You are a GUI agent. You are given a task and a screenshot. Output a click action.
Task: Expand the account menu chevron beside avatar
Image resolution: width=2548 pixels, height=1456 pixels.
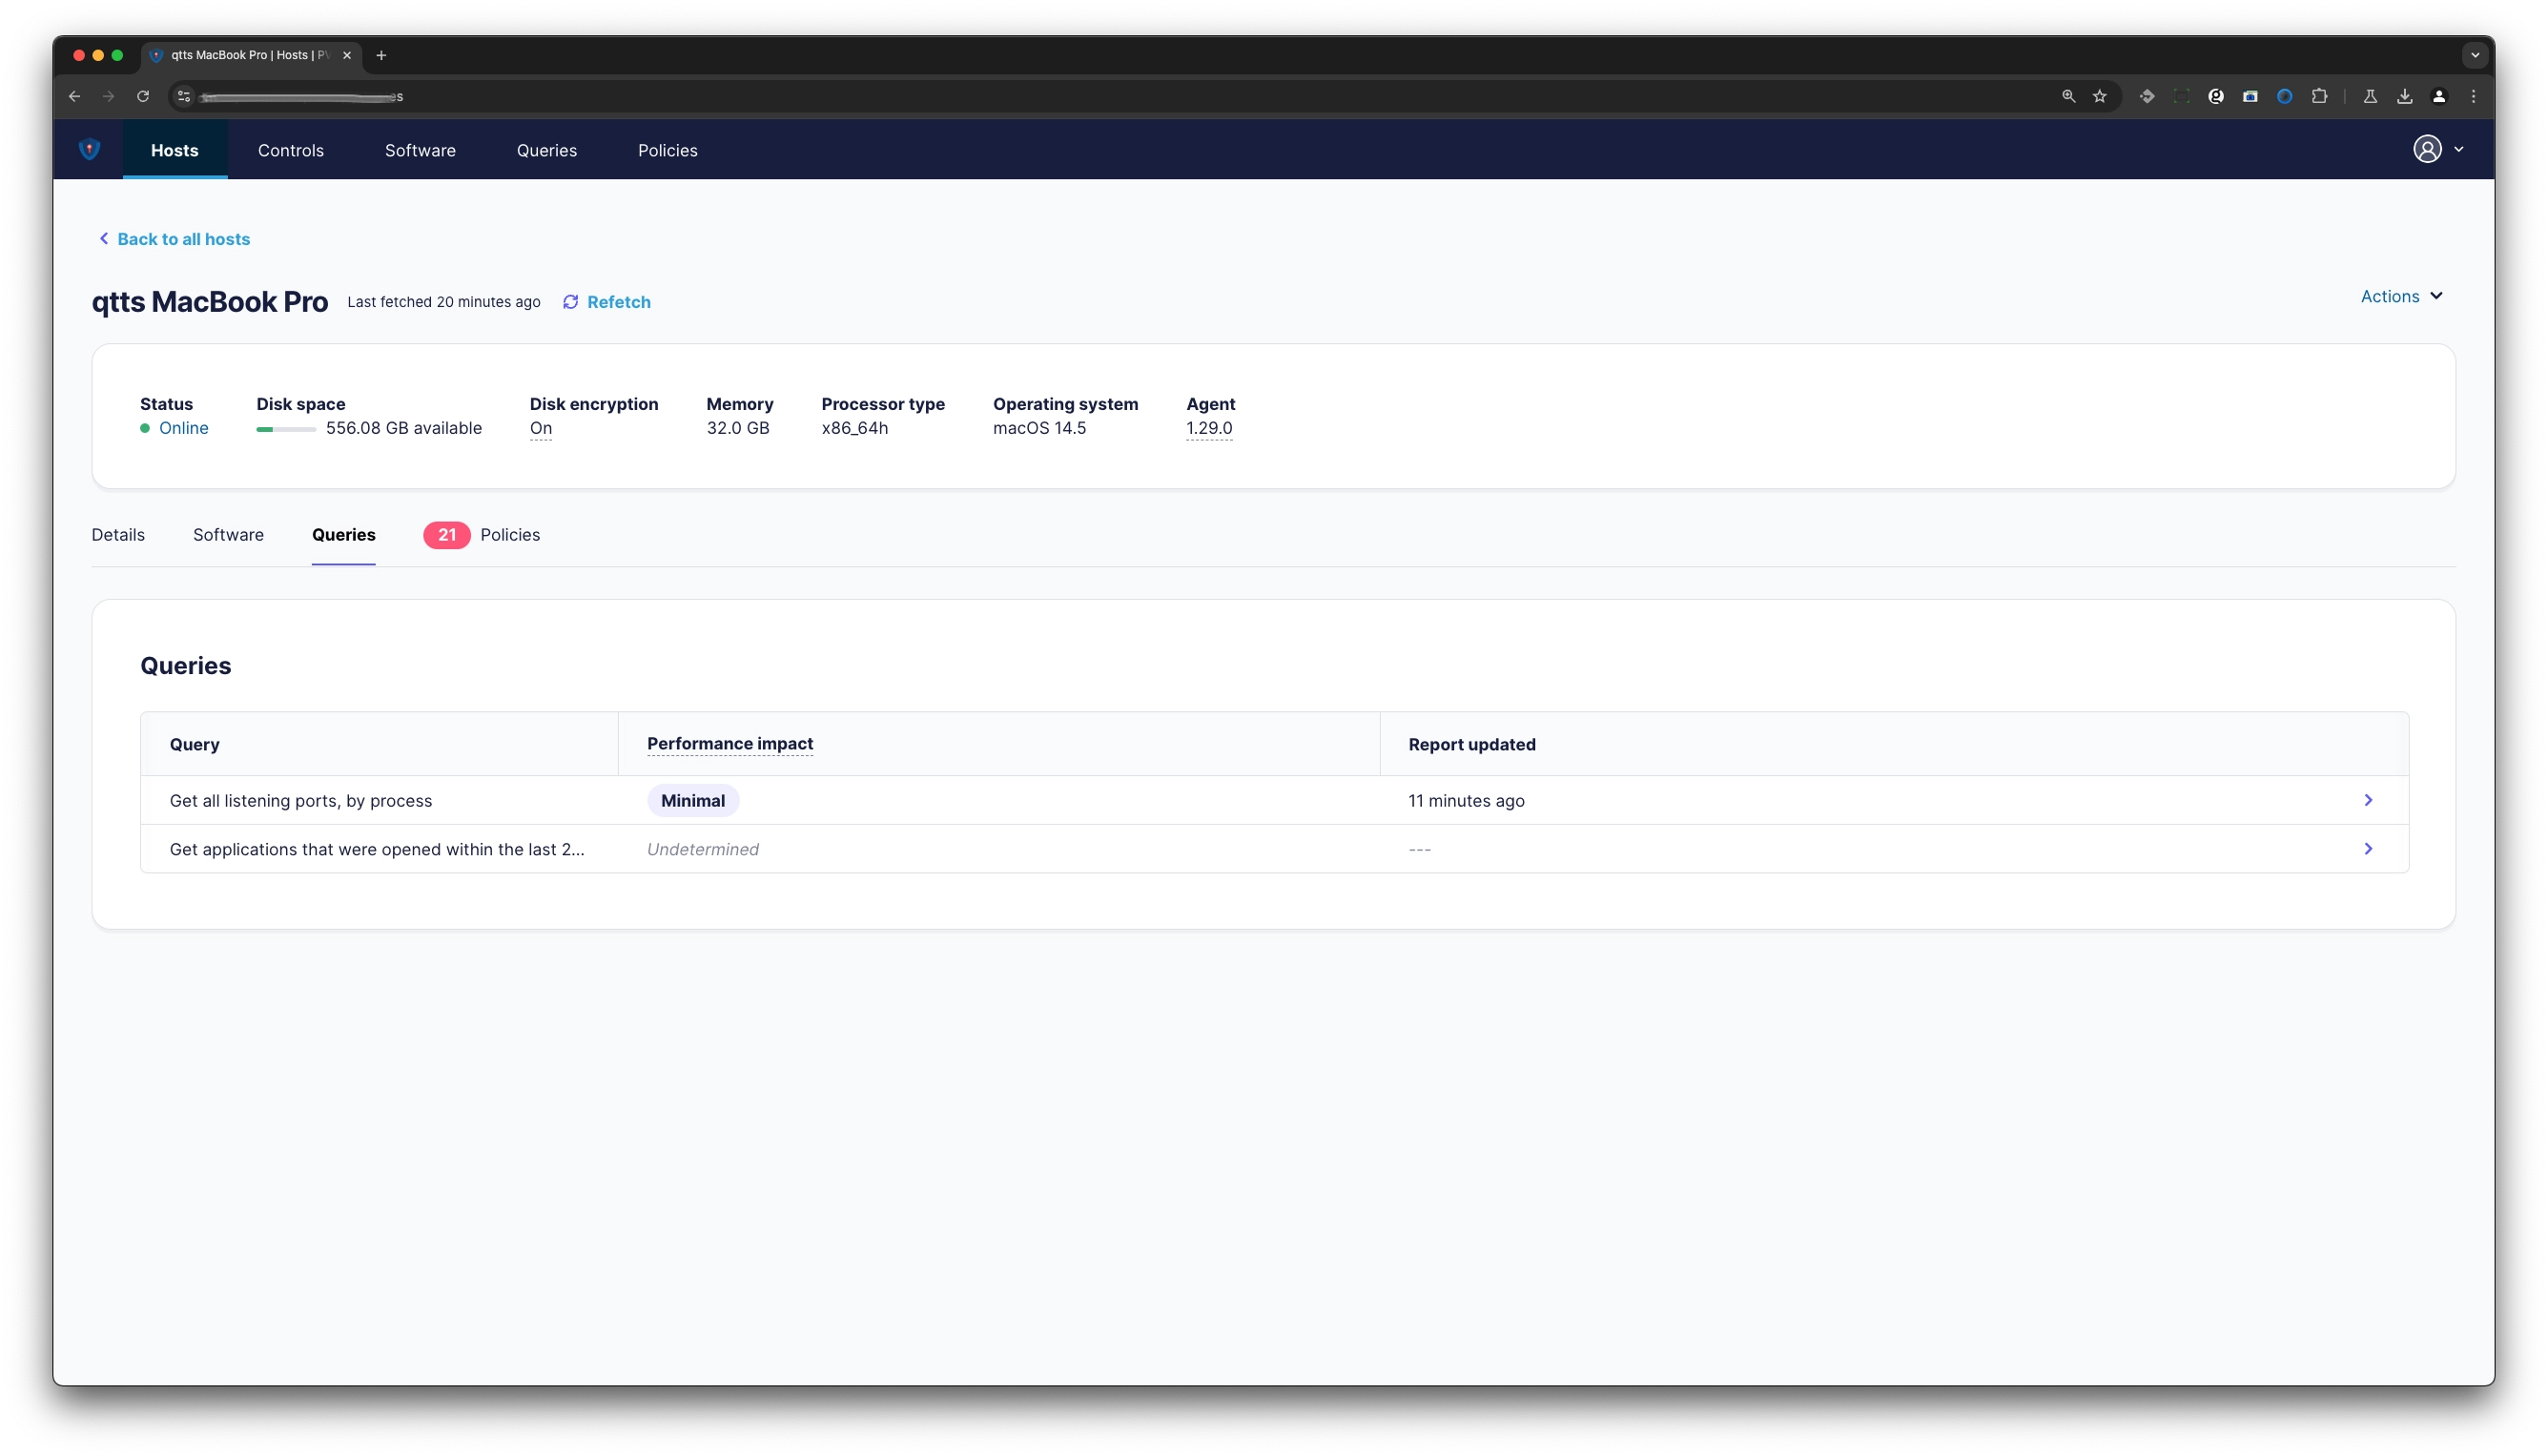pyautogui.click(x=2458, y=149)
